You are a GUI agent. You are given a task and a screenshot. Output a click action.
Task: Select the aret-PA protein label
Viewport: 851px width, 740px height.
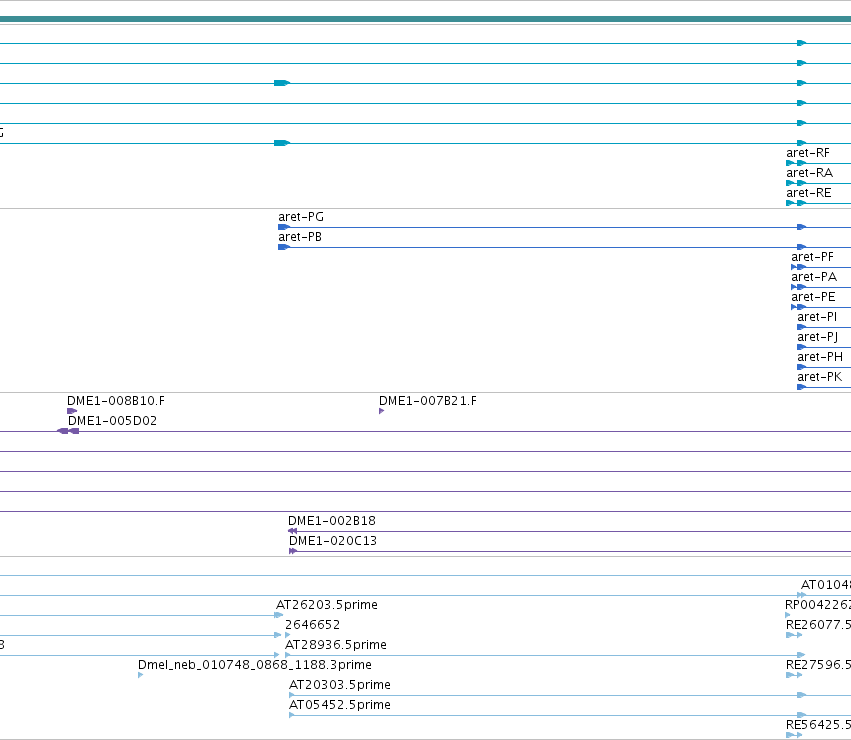point(814,277)
